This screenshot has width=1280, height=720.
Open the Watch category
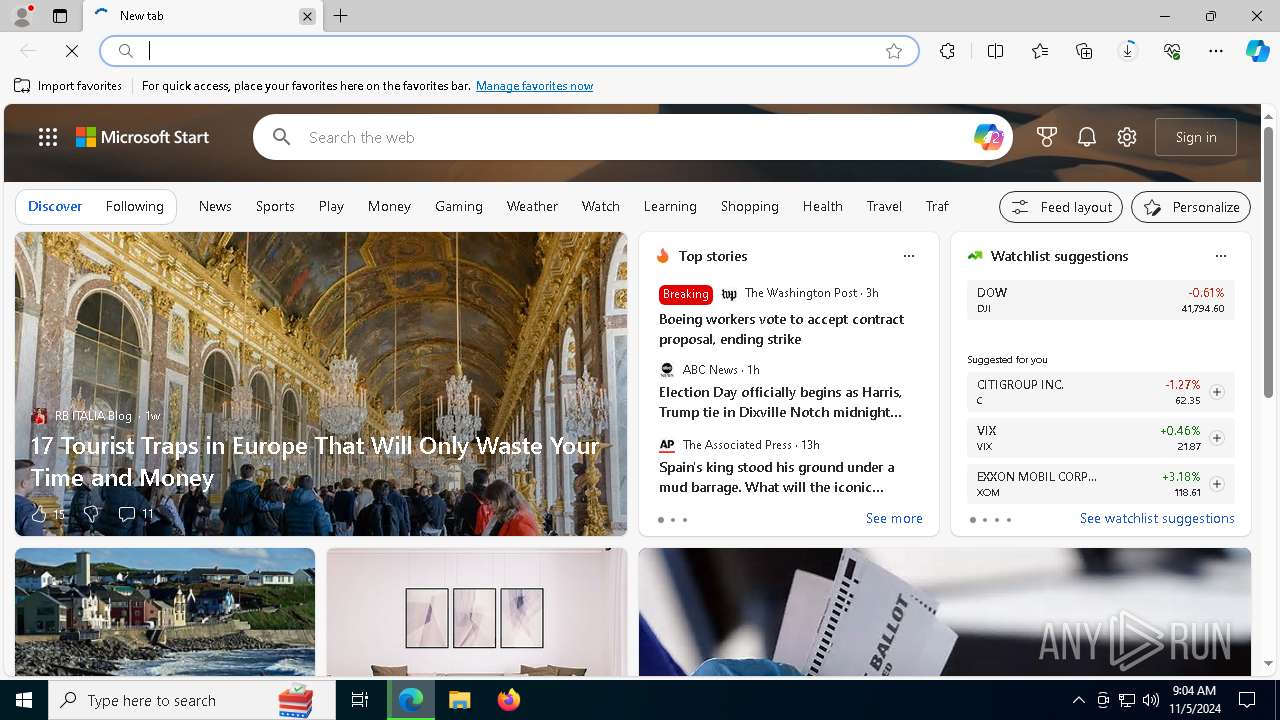coord(601,206)
